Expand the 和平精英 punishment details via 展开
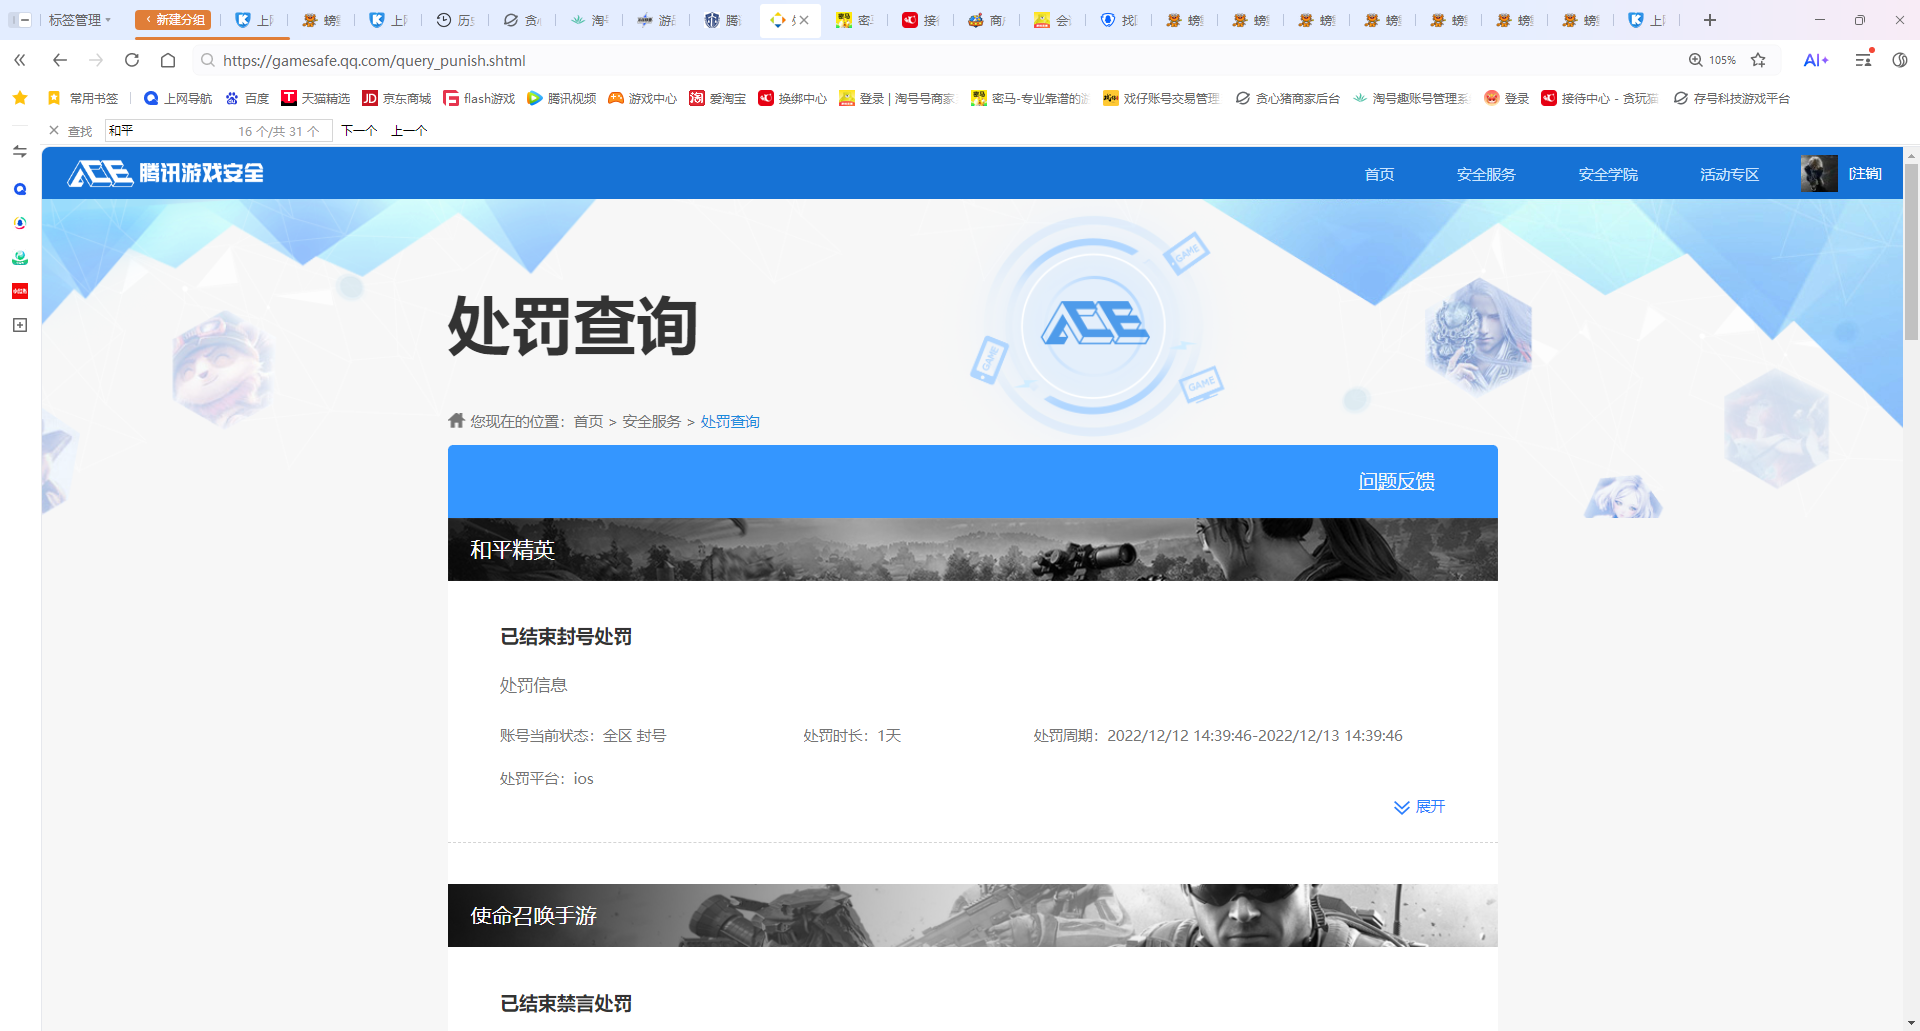The height and width of the screenshot is (1031, 1920). point(1419,807)
